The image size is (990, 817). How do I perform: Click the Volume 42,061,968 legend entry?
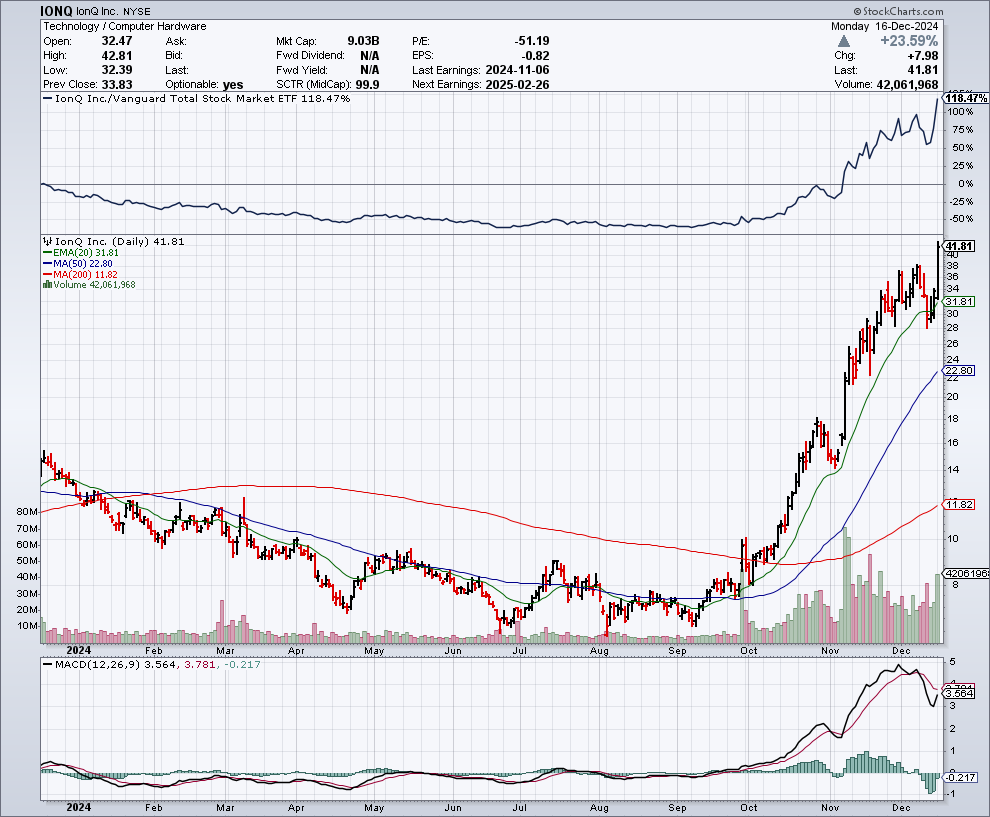coord(94,285)
